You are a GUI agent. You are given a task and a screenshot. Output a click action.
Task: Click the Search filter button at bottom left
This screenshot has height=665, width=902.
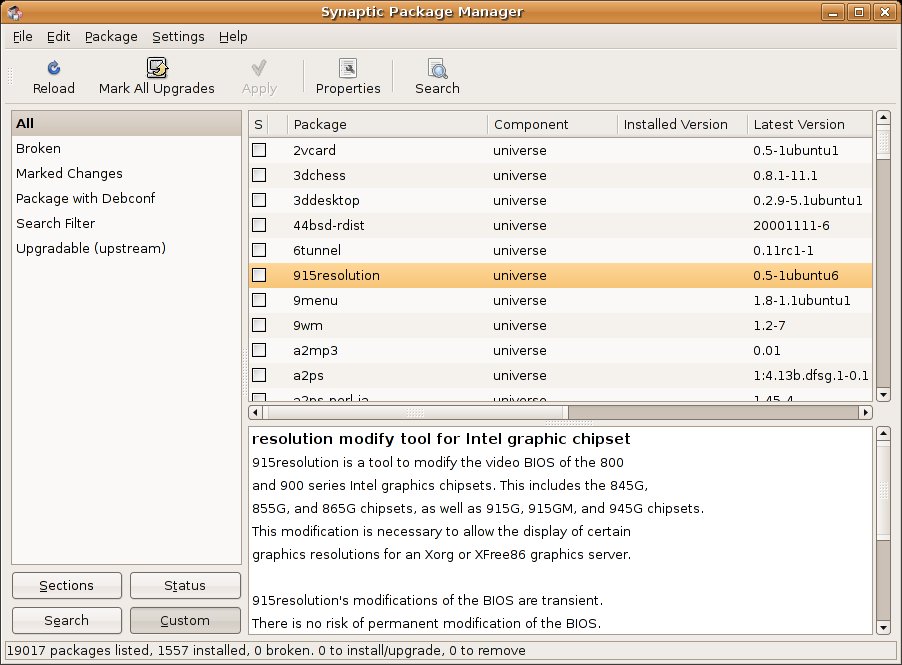[x=67, y=621]
